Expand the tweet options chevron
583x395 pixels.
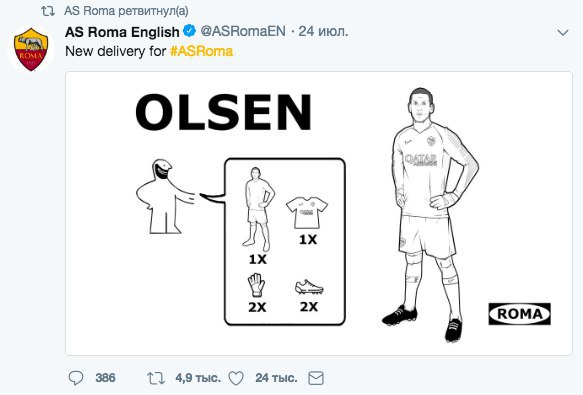point(563,33)
